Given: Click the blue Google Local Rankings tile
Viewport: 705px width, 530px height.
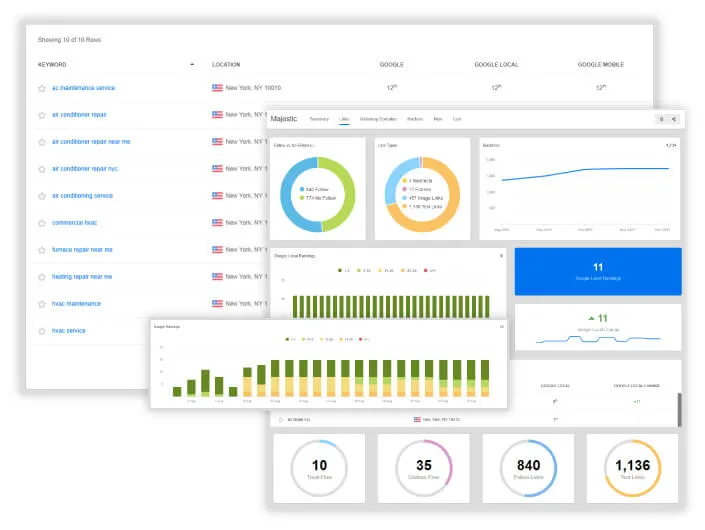Looking at the screenshot, I should pyautogui.click(x=598, y=271).
